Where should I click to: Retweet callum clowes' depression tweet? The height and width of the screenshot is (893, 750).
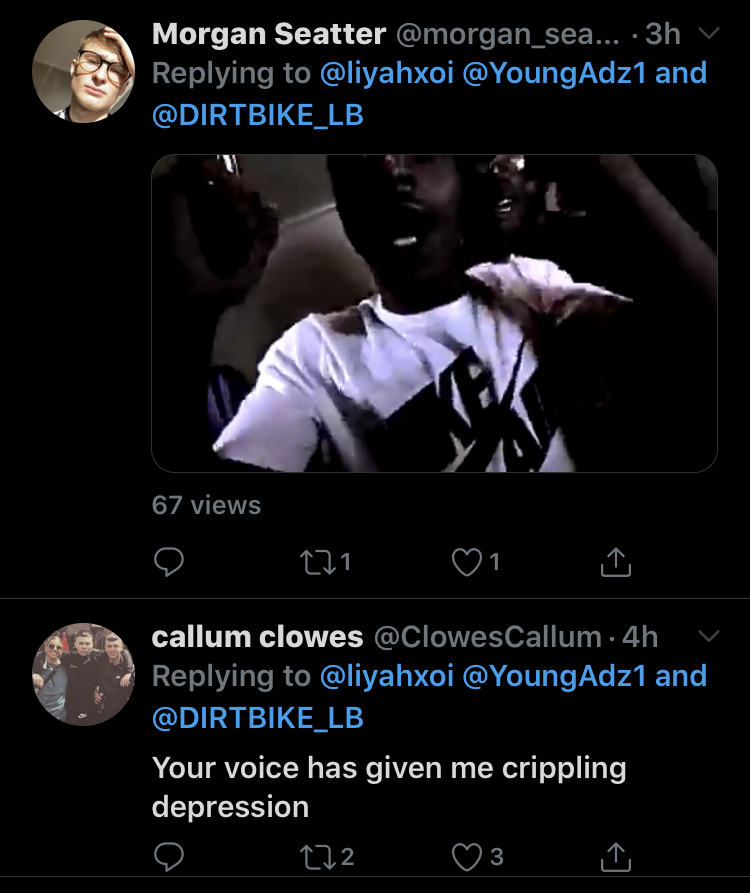tap(317, 856)
